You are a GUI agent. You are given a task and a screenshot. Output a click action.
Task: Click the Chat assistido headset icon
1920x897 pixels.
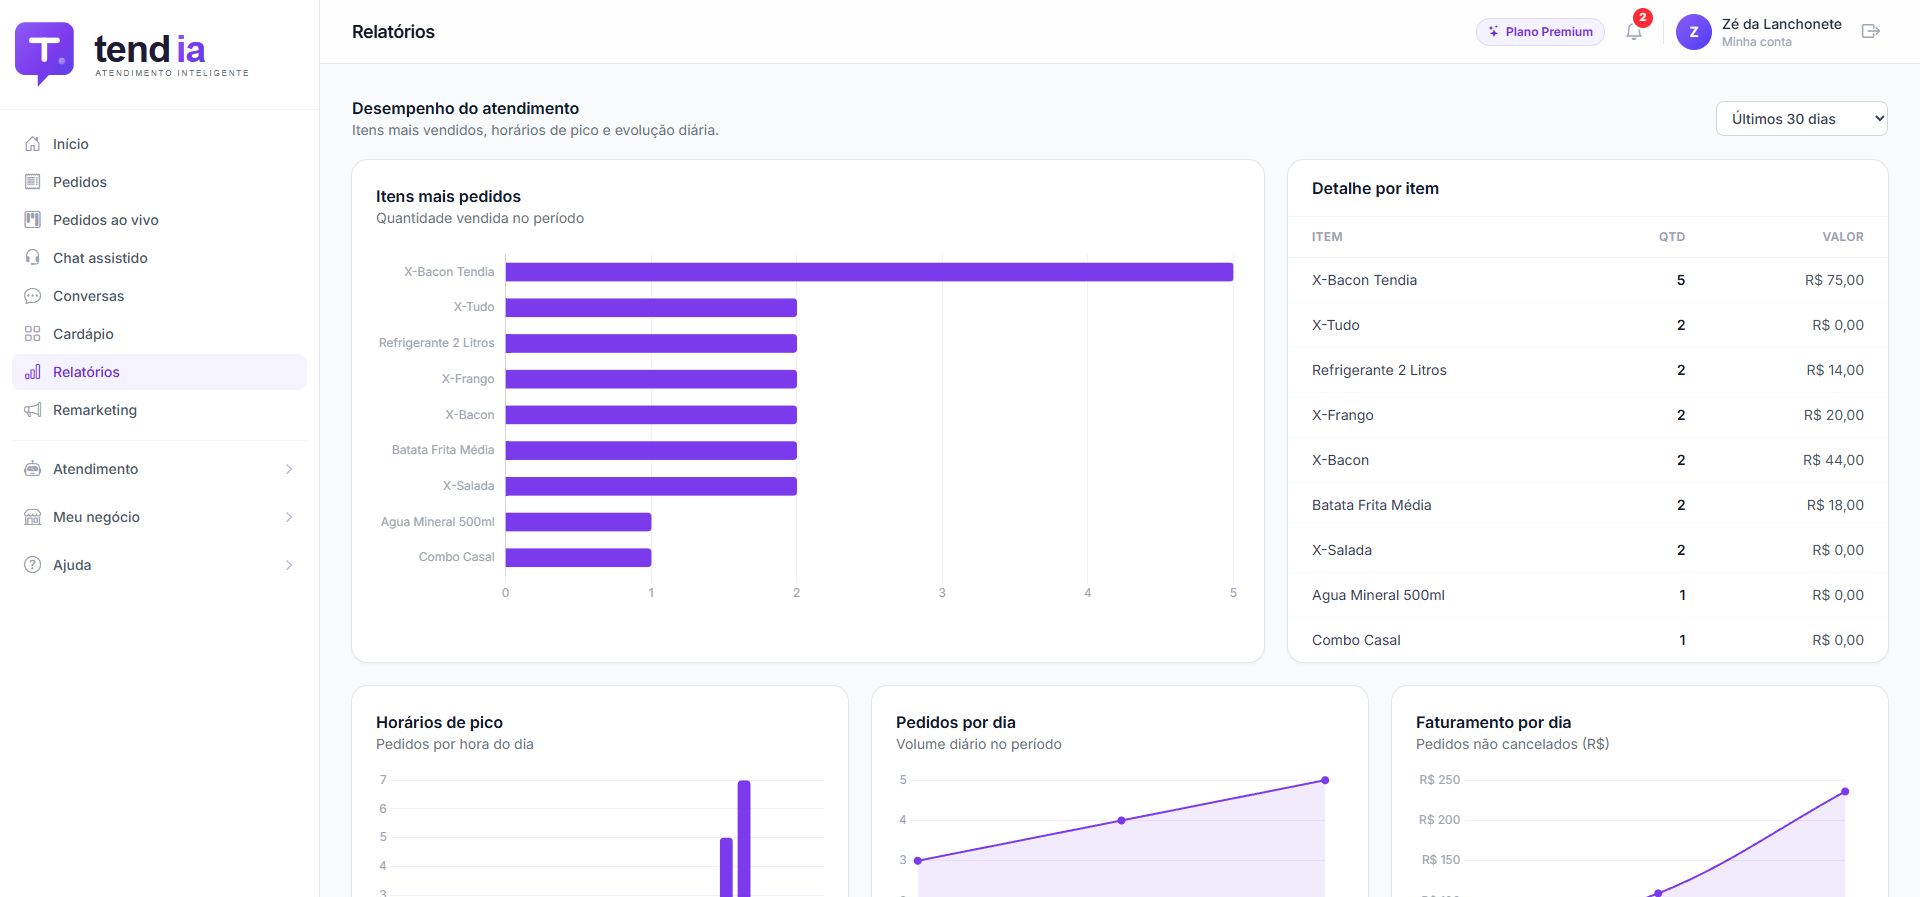click(x=33, y=258)
